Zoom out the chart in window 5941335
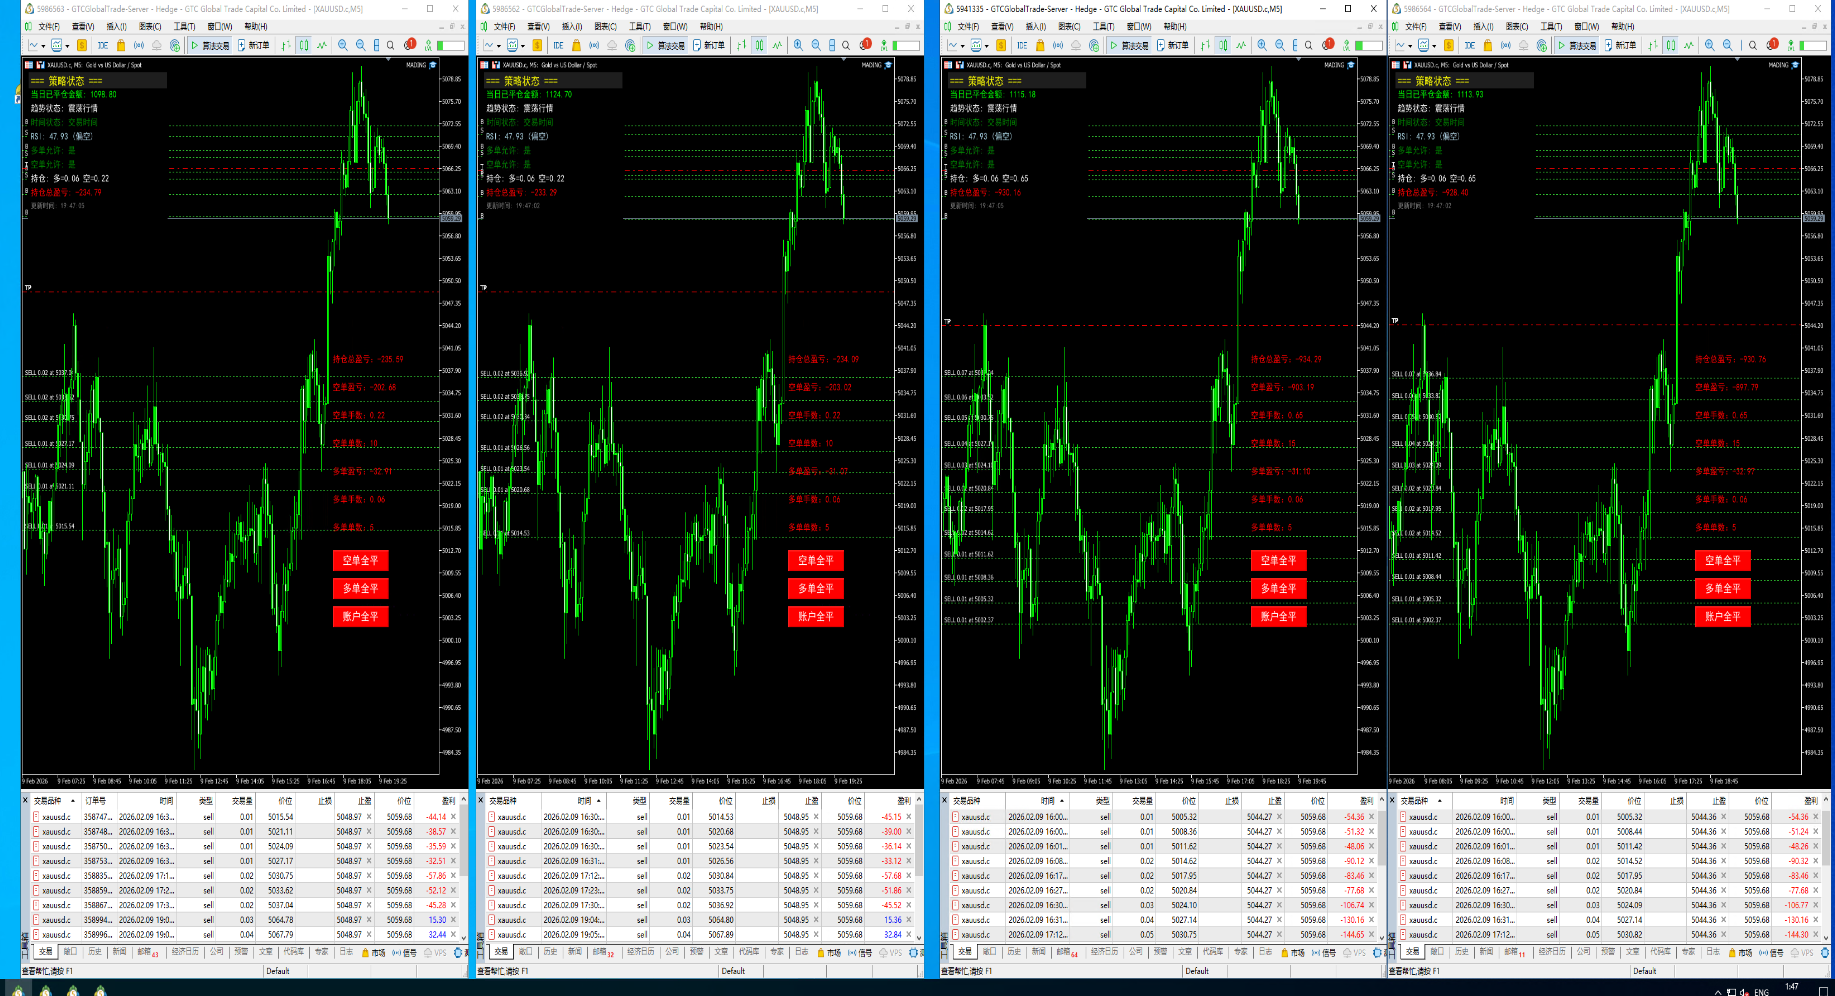 1279,45
